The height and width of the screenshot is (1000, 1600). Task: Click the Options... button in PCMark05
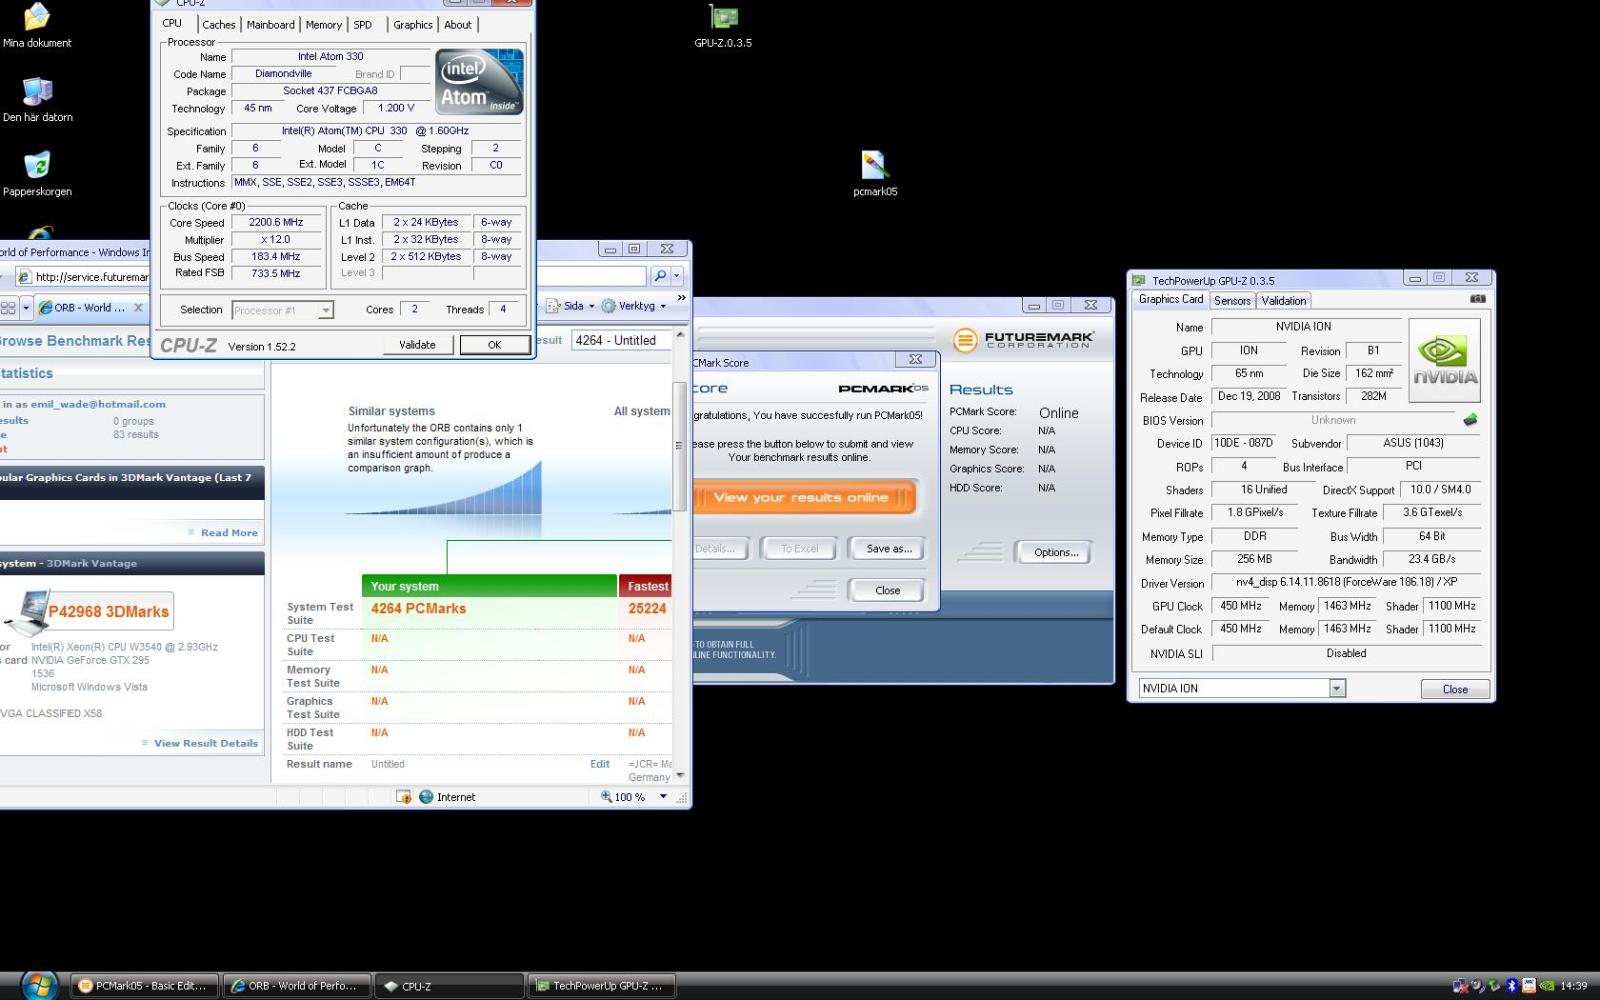tap(1055, 552)
